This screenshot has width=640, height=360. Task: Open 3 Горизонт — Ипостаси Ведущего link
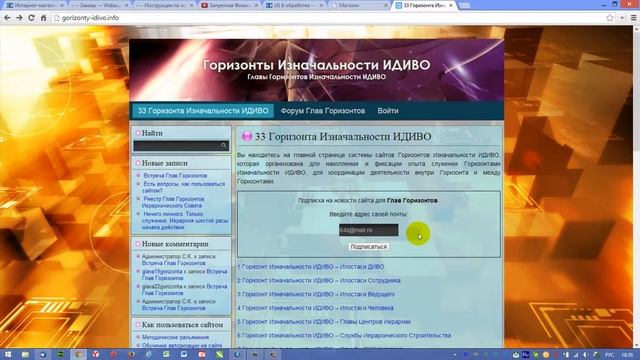click(316, 294)
